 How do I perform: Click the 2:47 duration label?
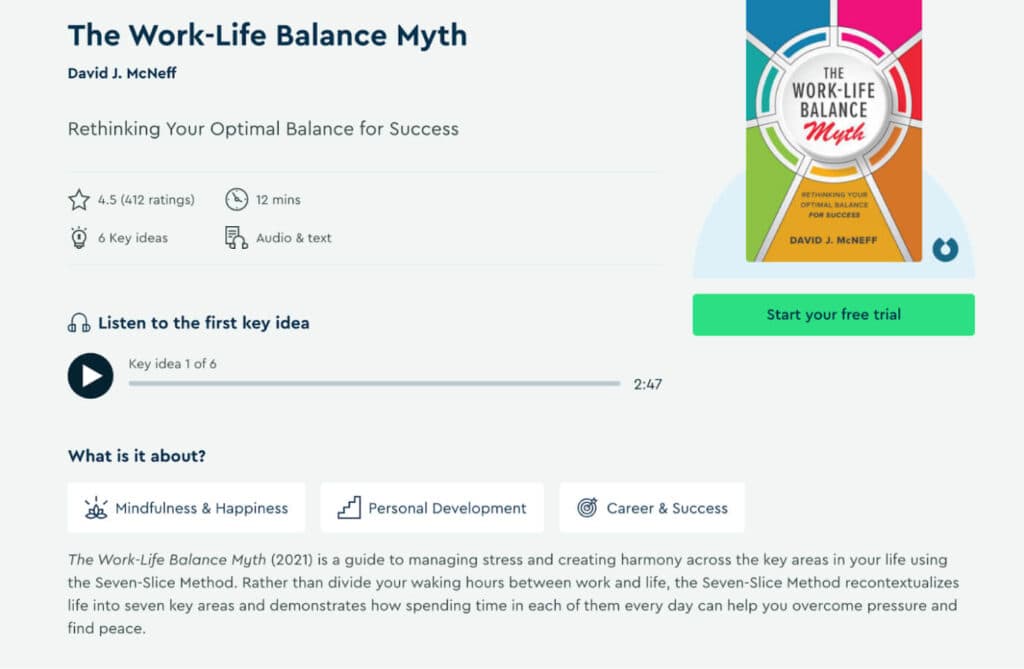tap(650, 384)
